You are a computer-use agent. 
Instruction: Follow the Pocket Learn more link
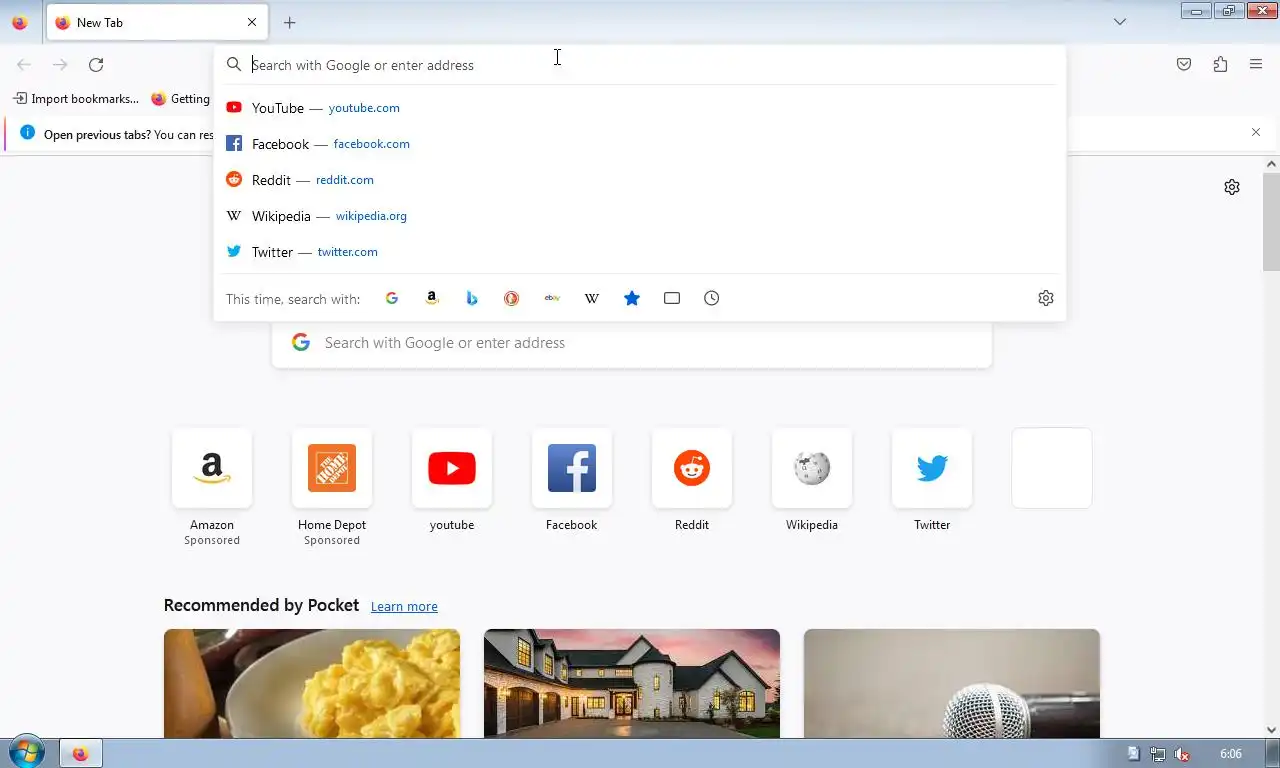[x=404, y=607]
